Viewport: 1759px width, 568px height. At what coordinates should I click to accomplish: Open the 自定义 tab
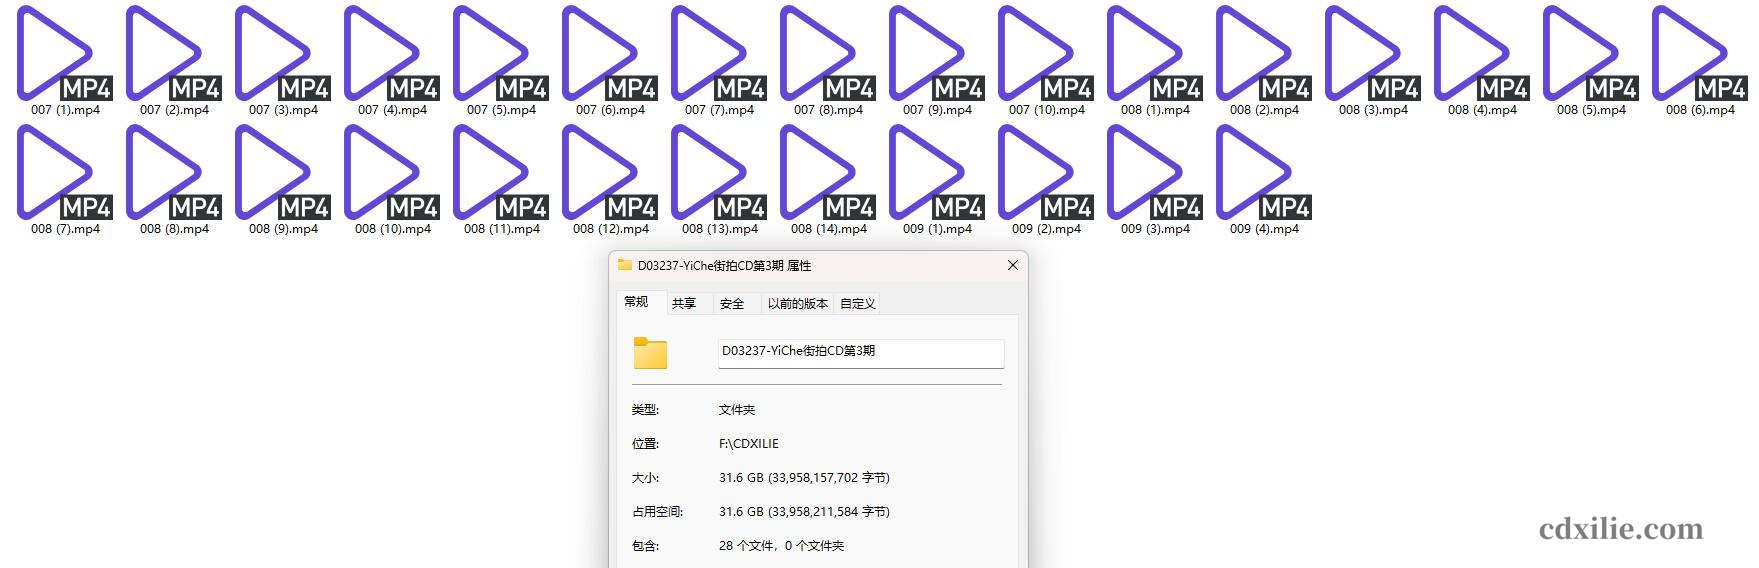[x=858, y=303]
